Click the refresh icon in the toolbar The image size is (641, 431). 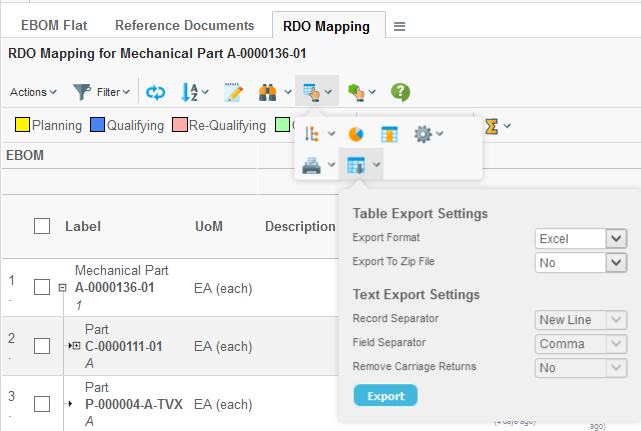155,92
